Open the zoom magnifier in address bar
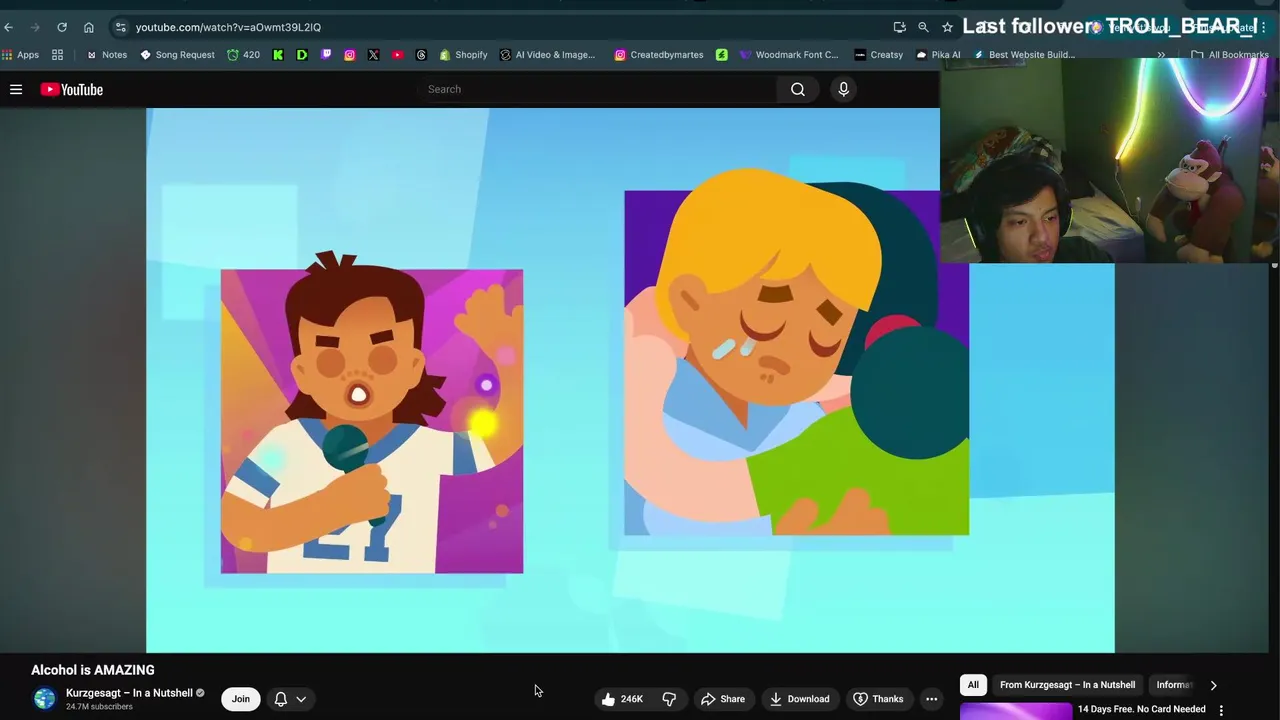 pyautogui.click(x=923, y=27)
